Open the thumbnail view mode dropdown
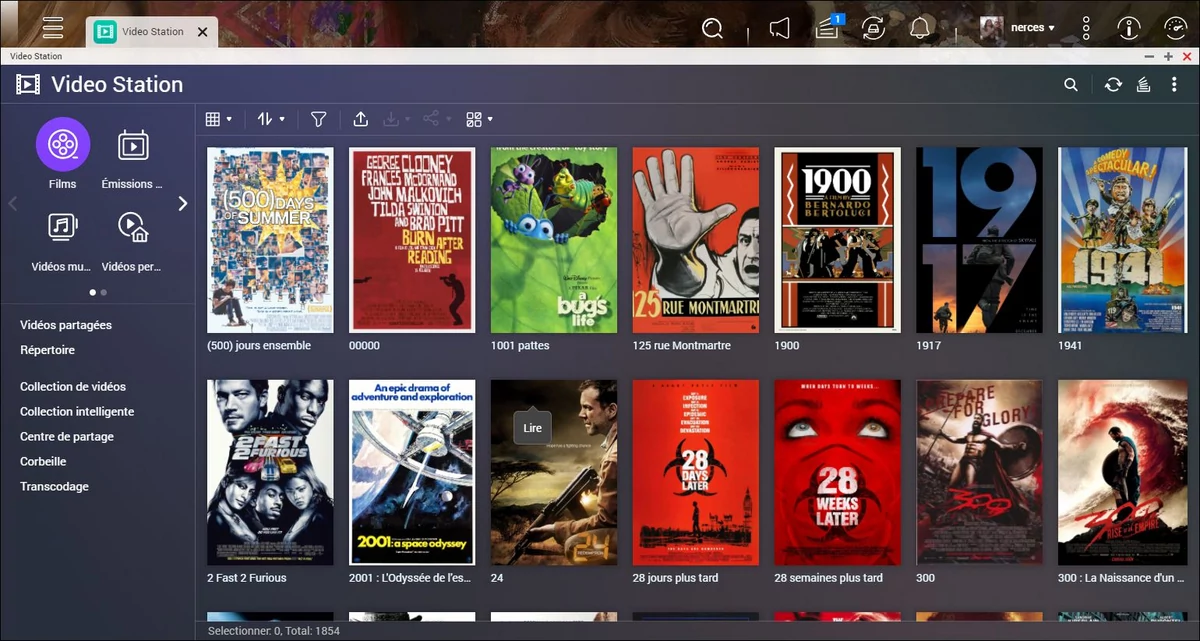This screenshot has height=641, width=1200. [218, 119]
